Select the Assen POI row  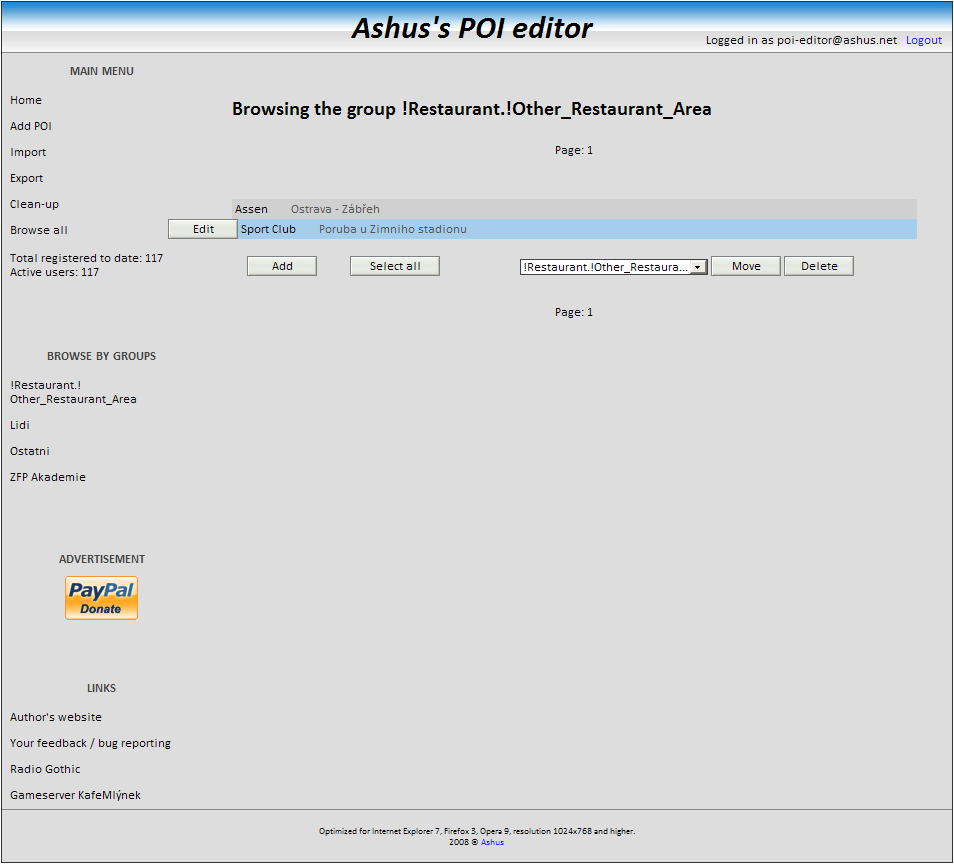point(252,209)
